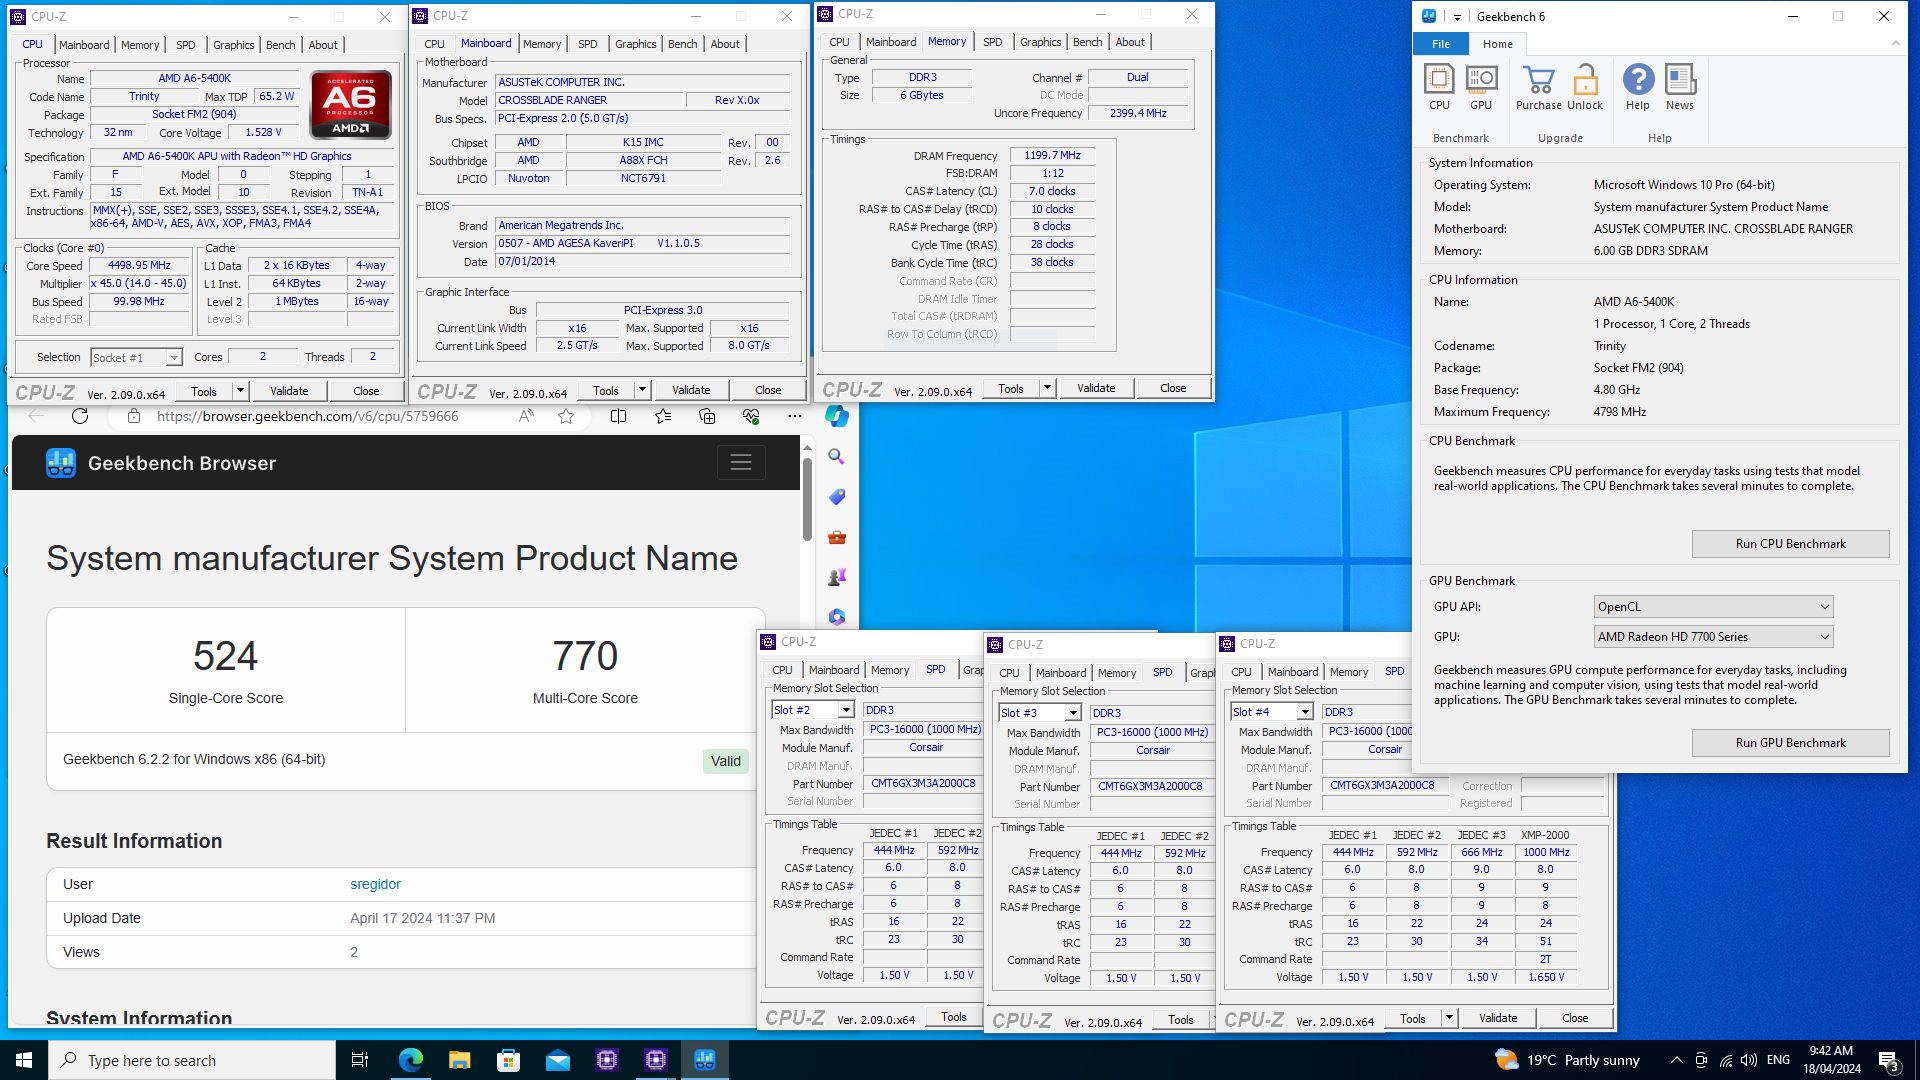
Task: Open the Help icon in Geekbench ribbon
Action: pyautogui.click(x=1638, y=87)
